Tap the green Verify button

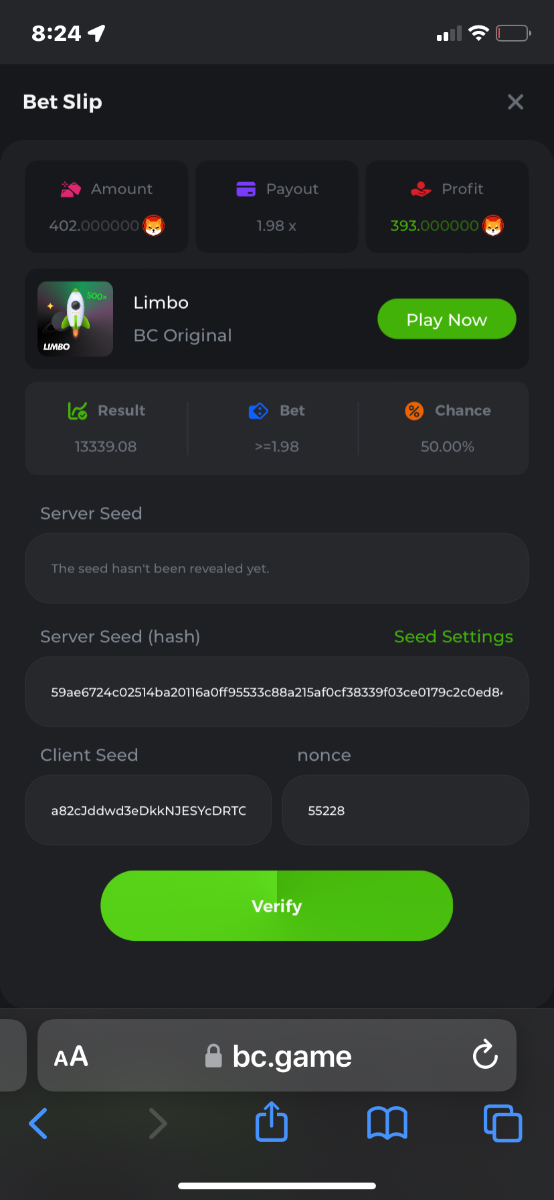point(277,906)
